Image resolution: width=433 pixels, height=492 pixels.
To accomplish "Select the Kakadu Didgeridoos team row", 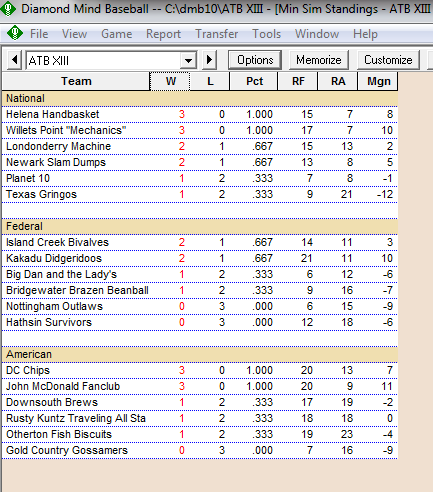I will tap(200, 258).
